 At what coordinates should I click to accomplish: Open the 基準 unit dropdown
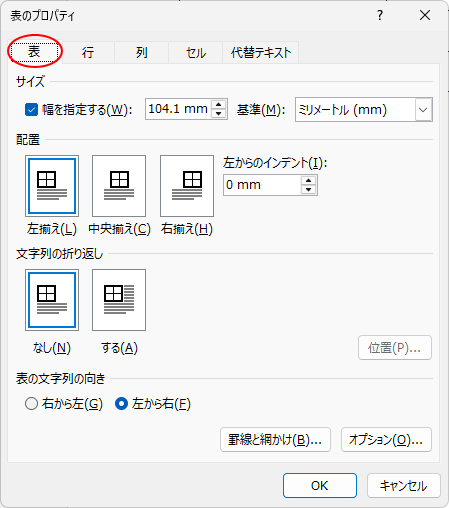click(364, 109)
